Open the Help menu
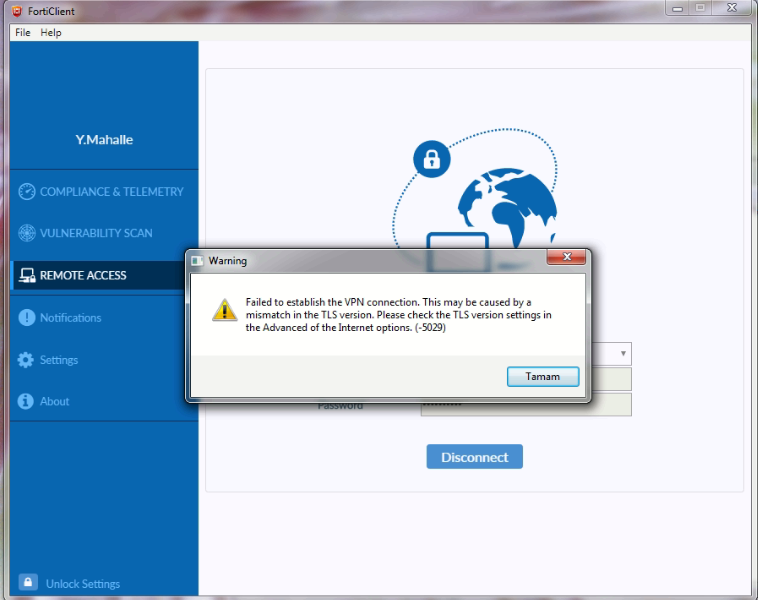Viewport: 758px width, 600px height. pos(51,32)
